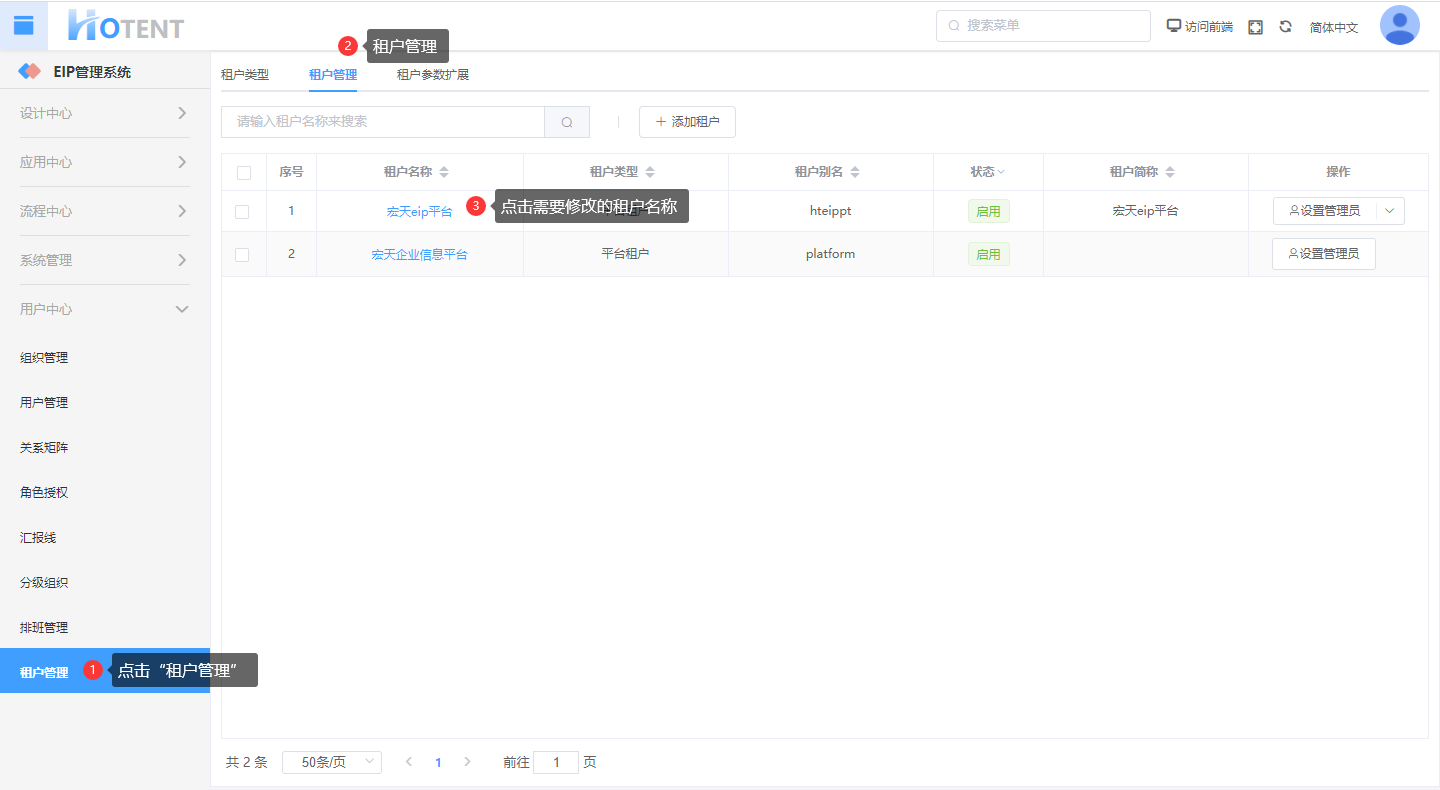Select all rows header checkbox

click(x=244, y=172)
